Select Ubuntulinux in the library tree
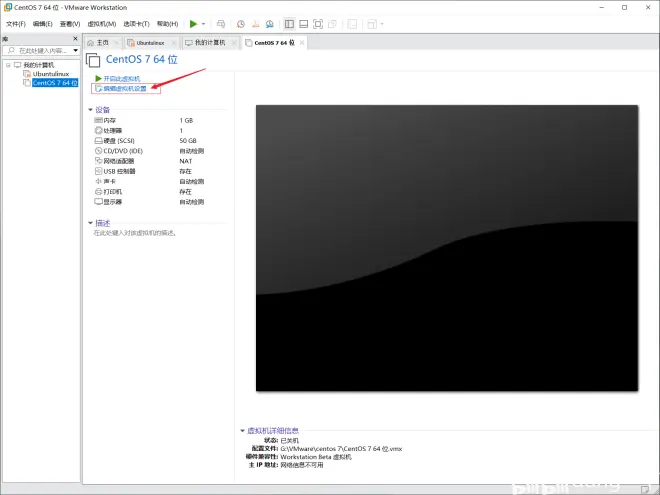 click(x=51, y=74)
